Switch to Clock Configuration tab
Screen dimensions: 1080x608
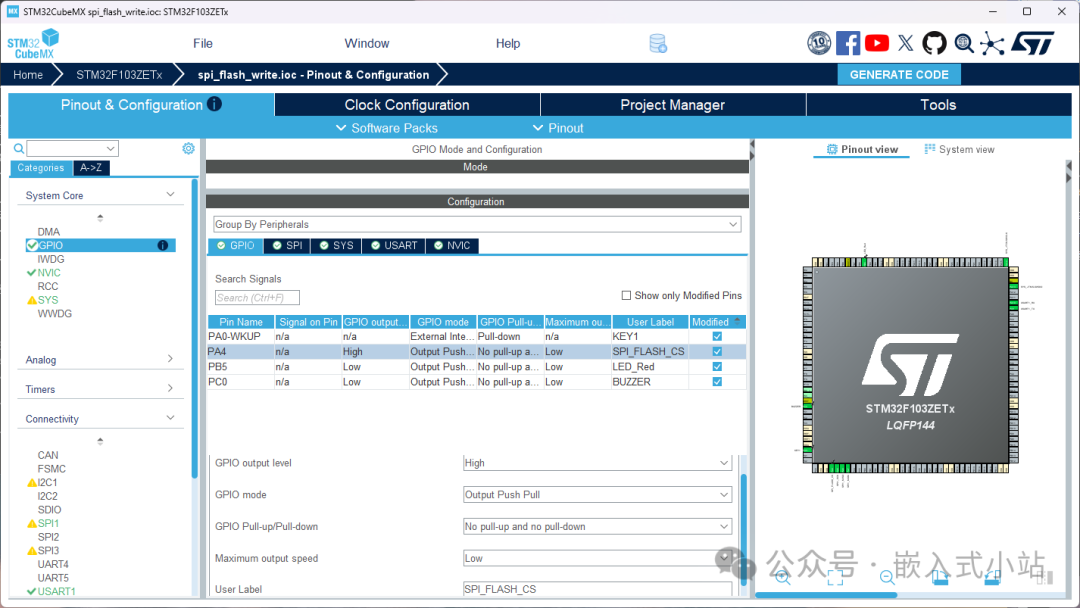(x=407, y=105)
